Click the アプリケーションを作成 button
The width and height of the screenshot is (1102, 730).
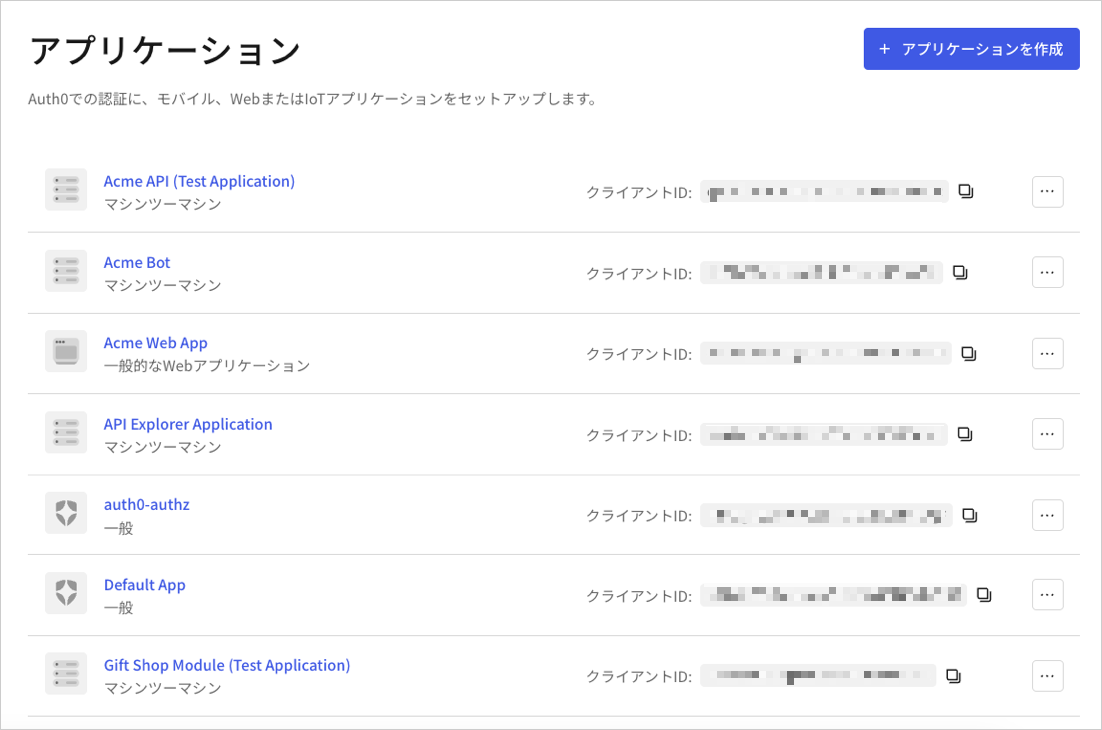(x=971, y=48)
